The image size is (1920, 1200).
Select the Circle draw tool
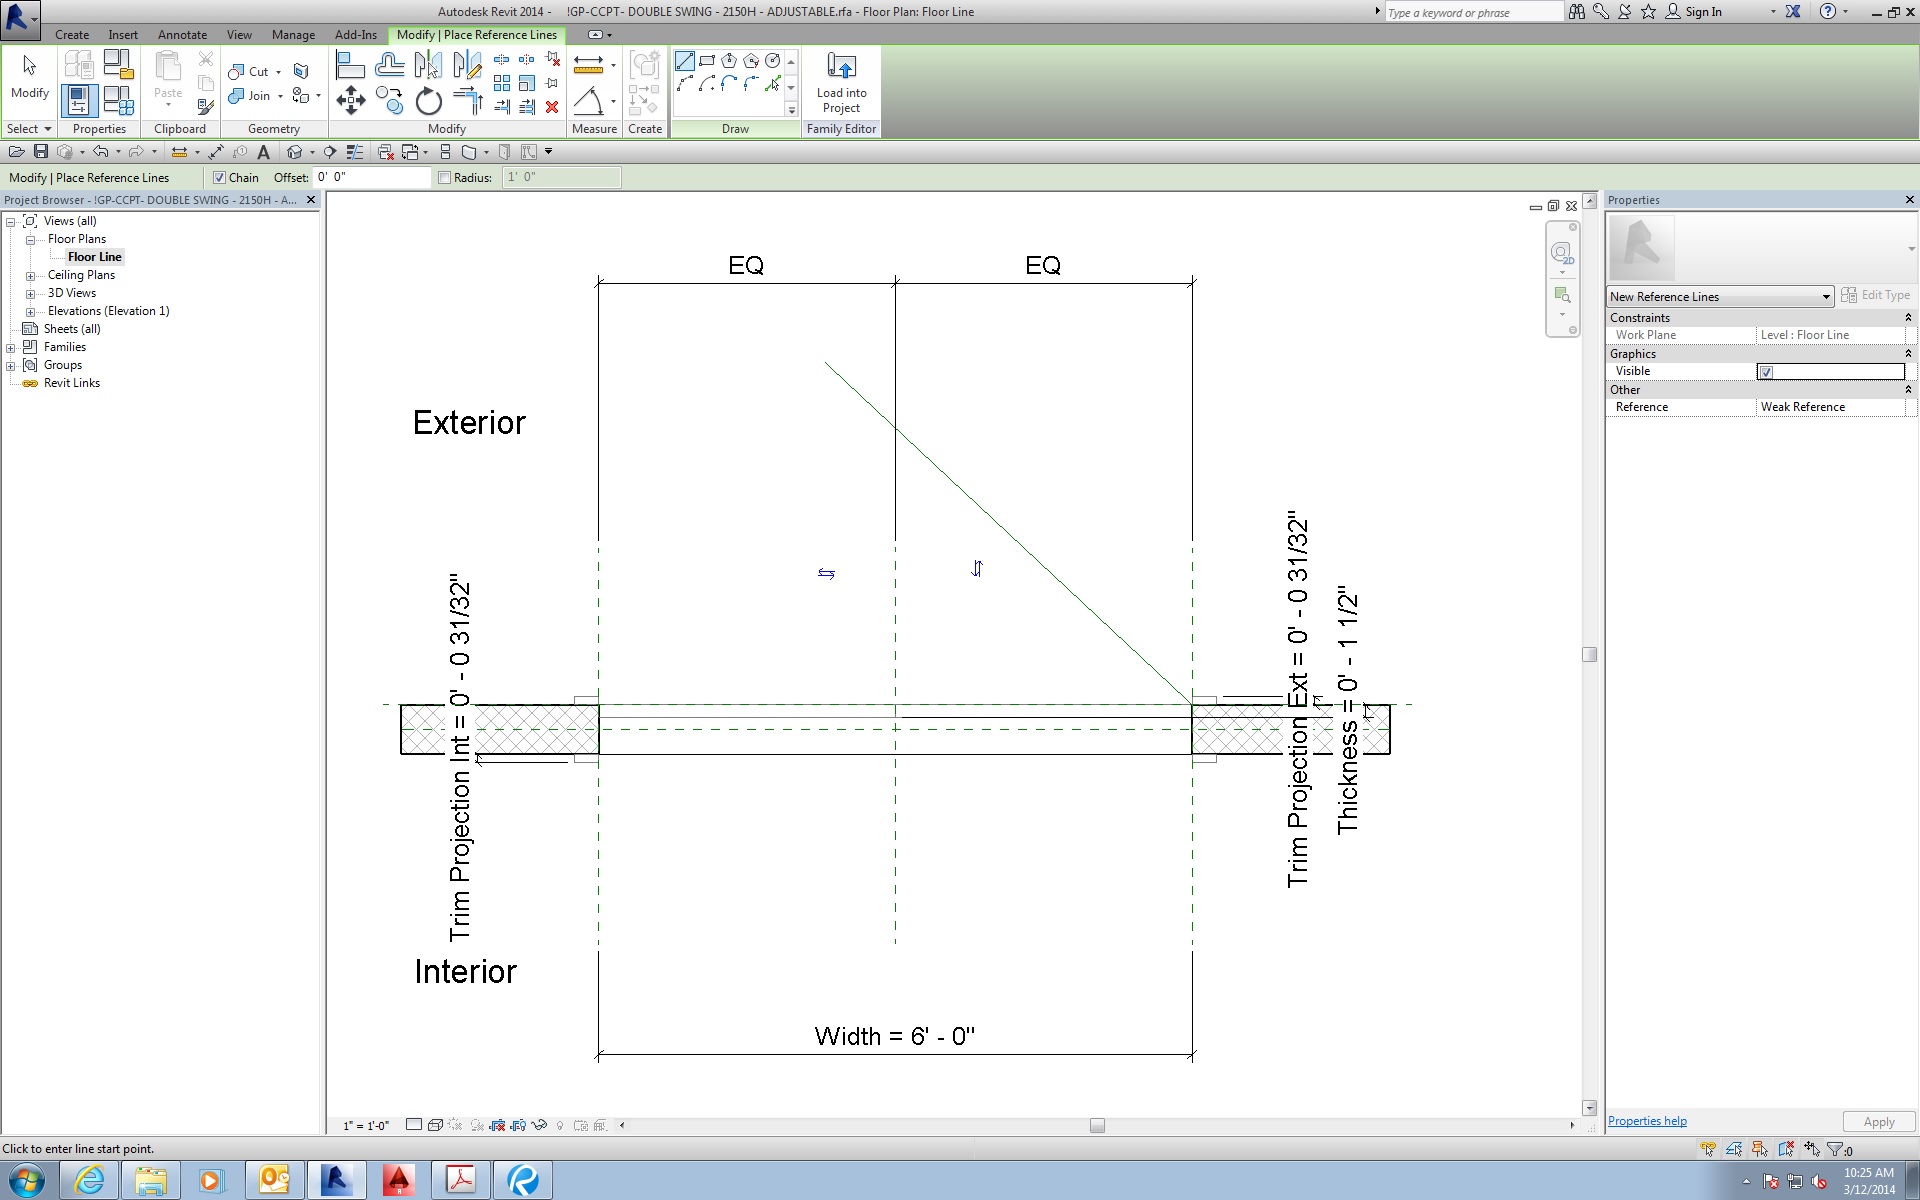pos(772,61)
